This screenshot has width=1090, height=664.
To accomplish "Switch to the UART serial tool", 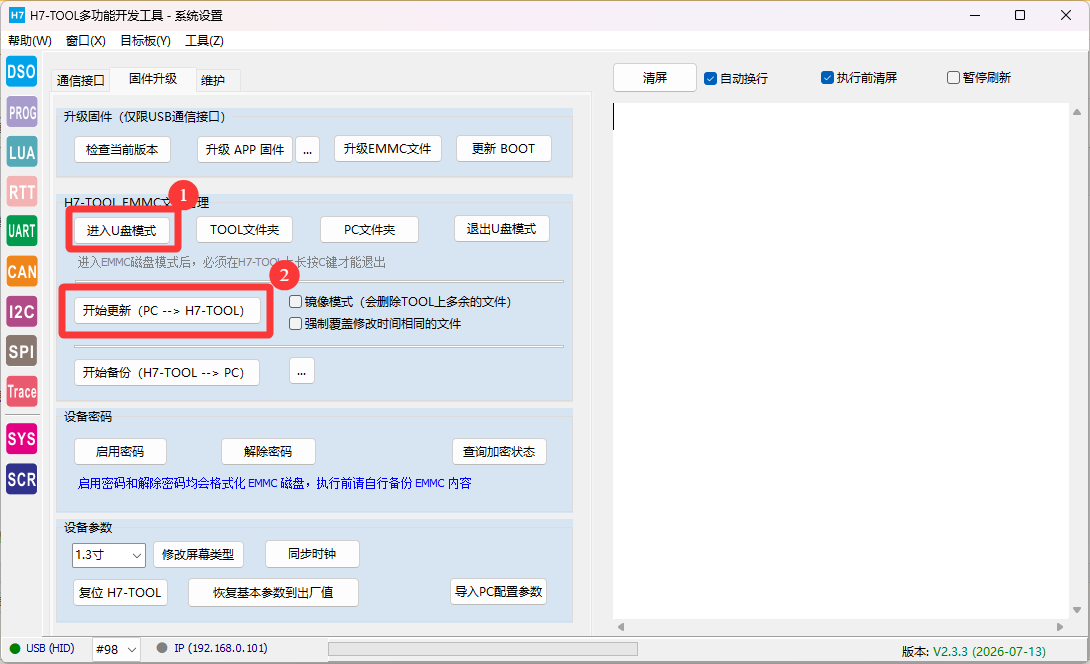I will click(x=22, y=231).
